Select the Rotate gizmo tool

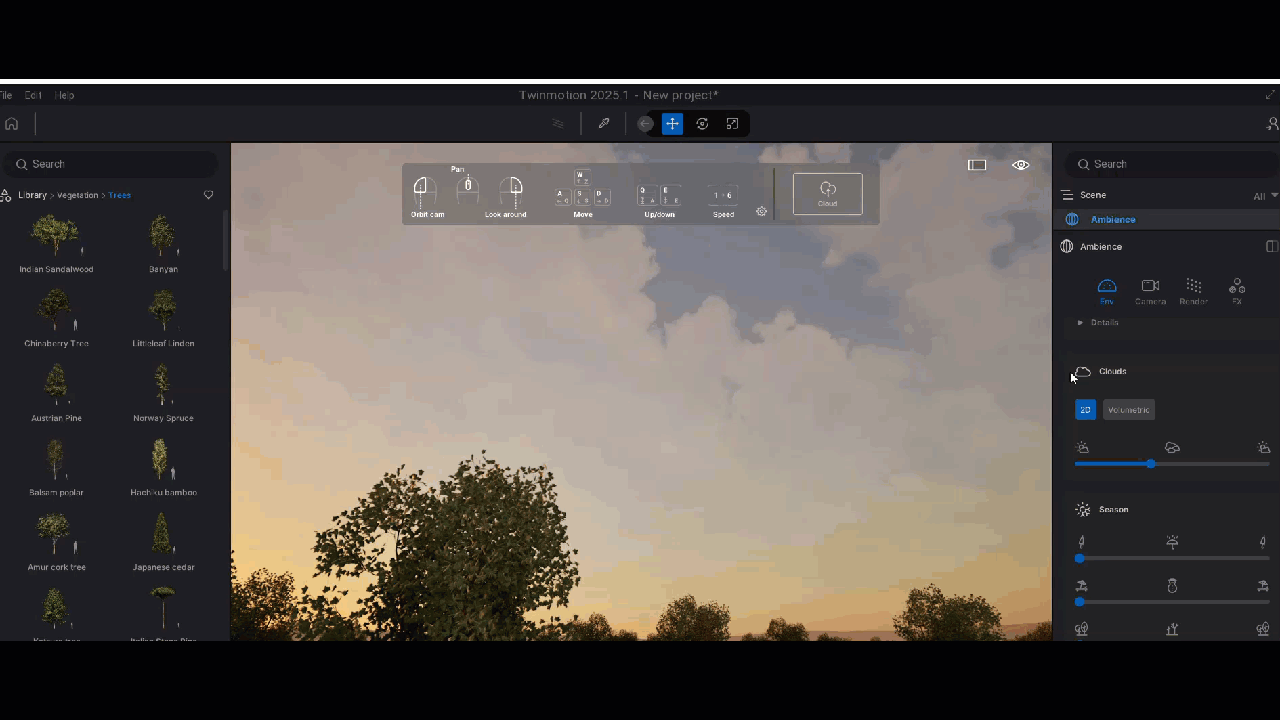pos(703,124)
